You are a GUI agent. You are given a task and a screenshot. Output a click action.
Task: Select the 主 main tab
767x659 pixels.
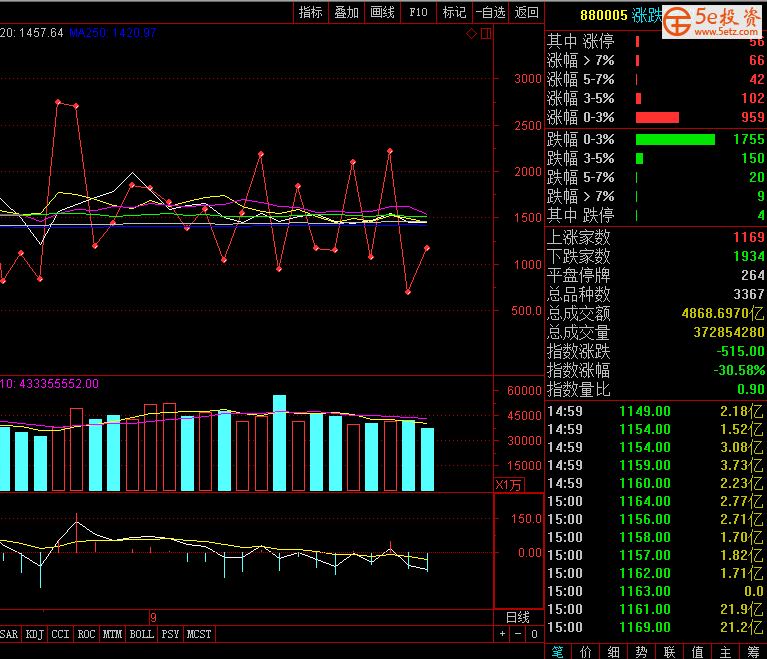point(725,652)
